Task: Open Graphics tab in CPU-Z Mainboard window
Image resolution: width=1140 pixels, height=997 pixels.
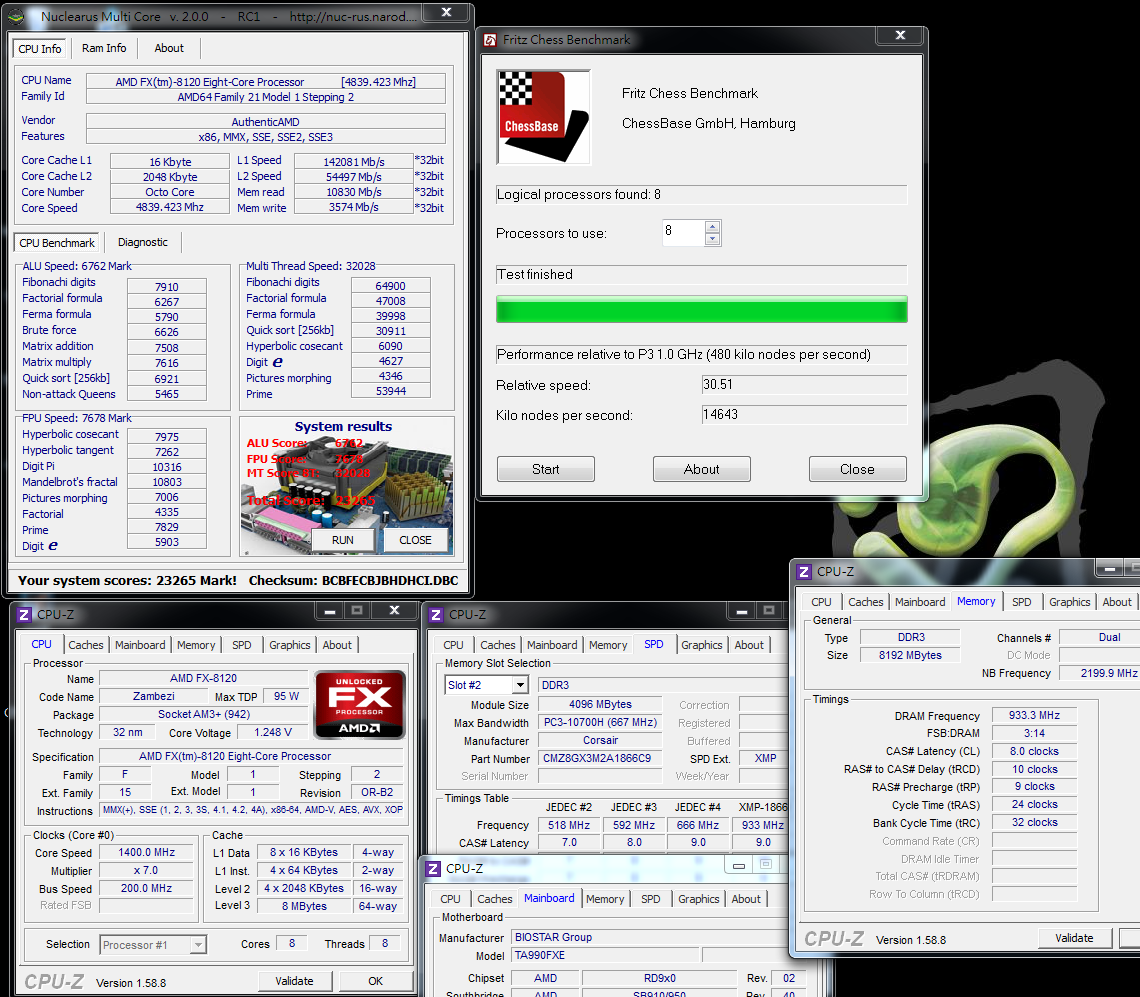Action: pyautogui.click(x=699, y=900)
